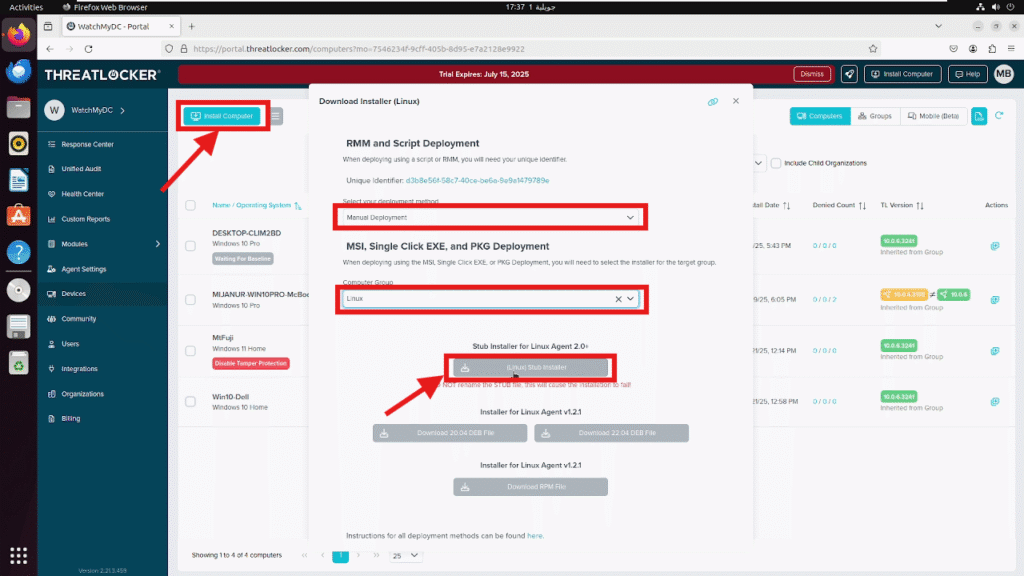Click the rocket icon in top bar
The width and height of the screenshot is (1024, 576).
coord(849,74)
